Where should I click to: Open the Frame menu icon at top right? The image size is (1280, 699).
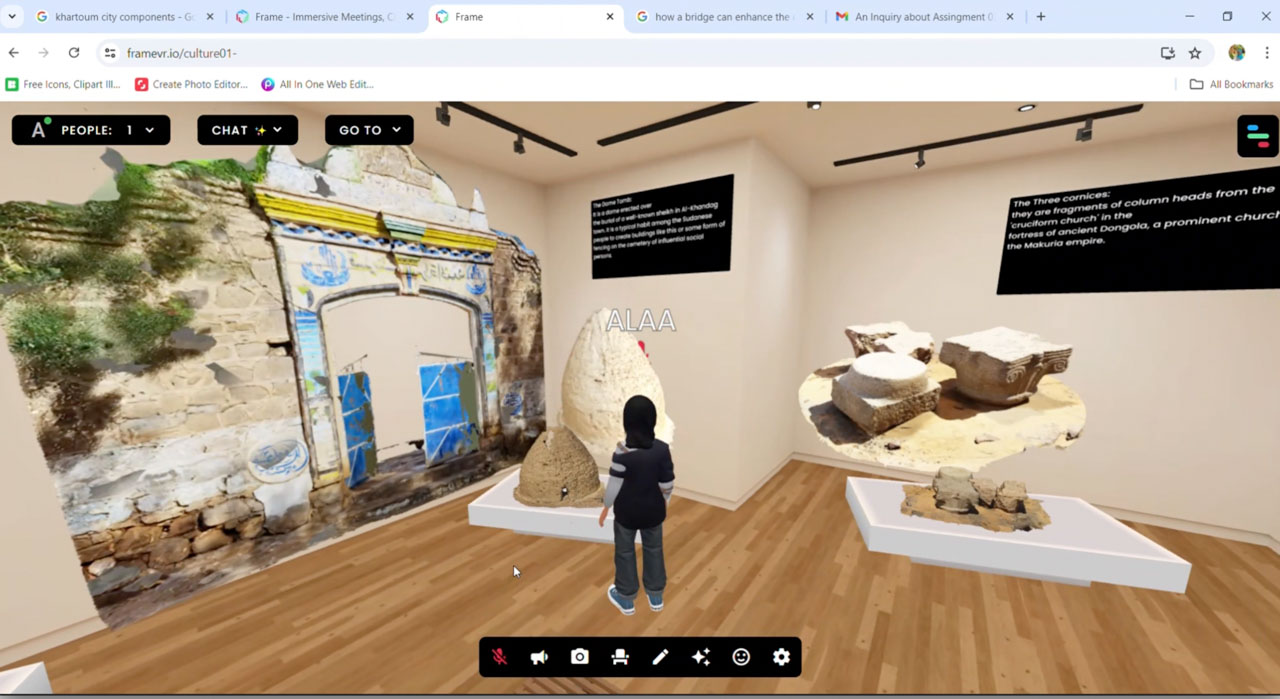(x=1258, y=136)
